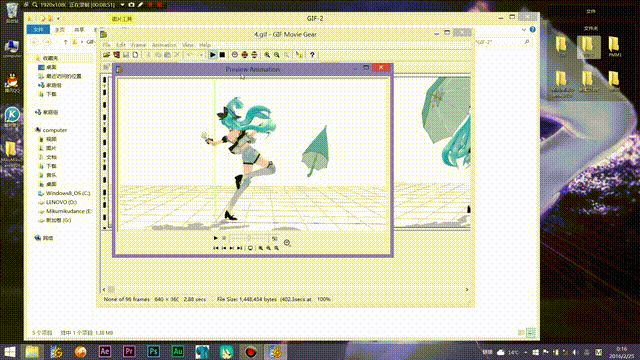Switch Explorer to details list view
Screen dimensions: 640x360
tap(521, 333)
